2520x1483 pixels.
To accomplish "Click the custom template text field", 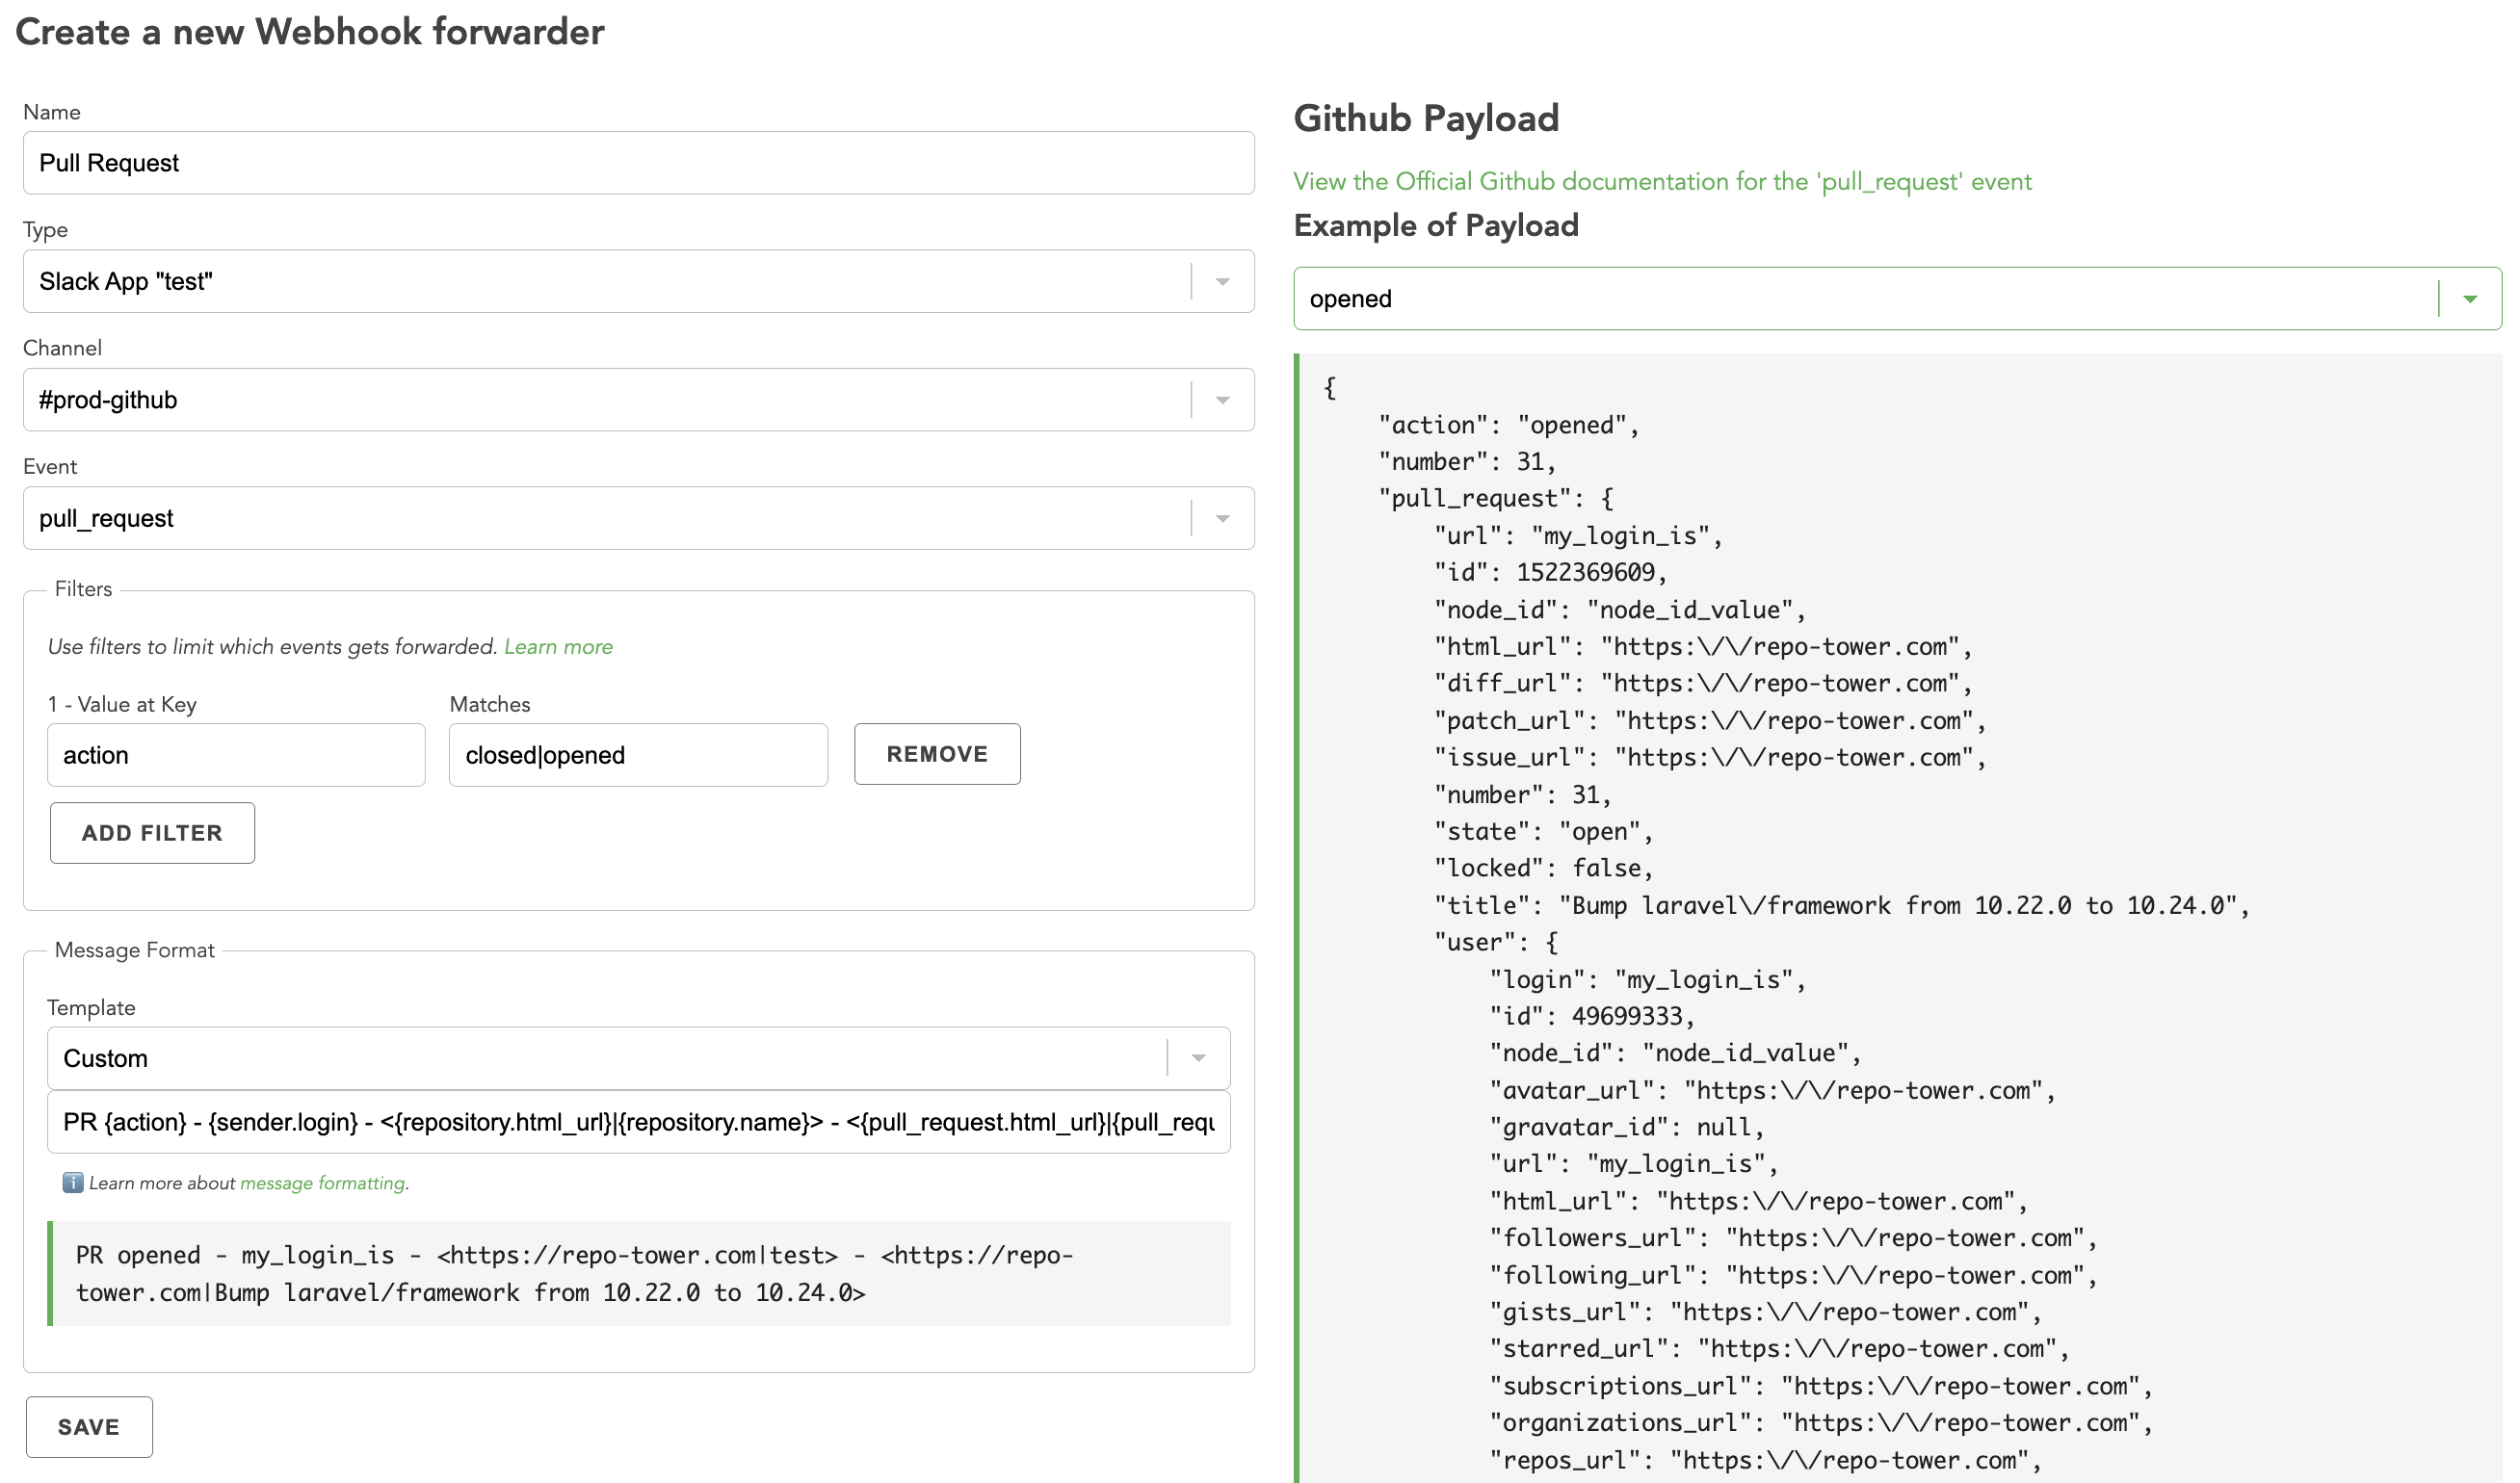I will [x=638, y=1122].
